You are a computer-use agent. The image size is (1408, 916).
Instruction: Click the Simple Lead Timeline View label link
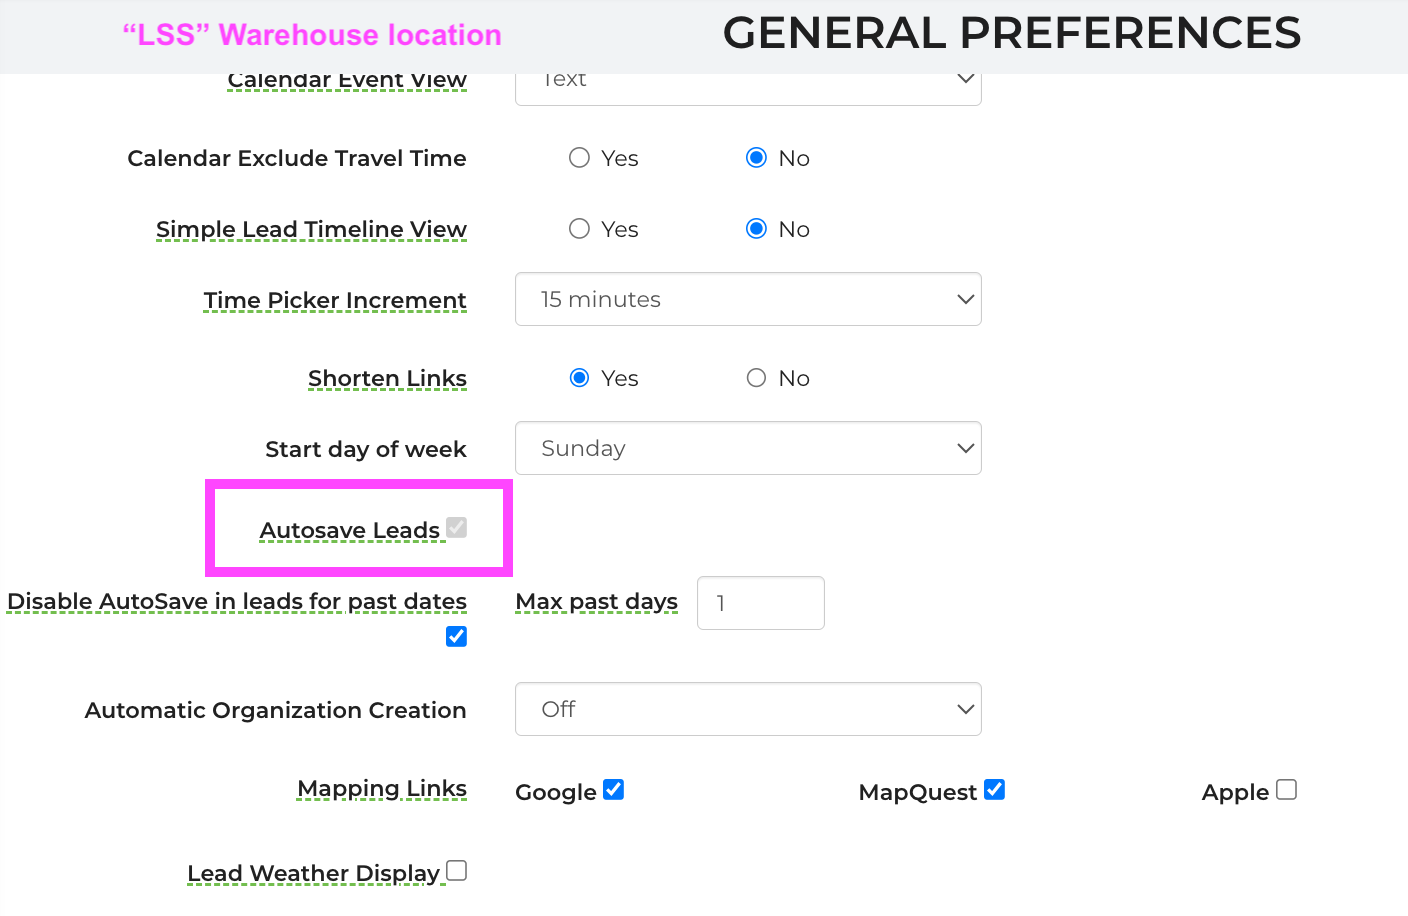coord(311,229)
